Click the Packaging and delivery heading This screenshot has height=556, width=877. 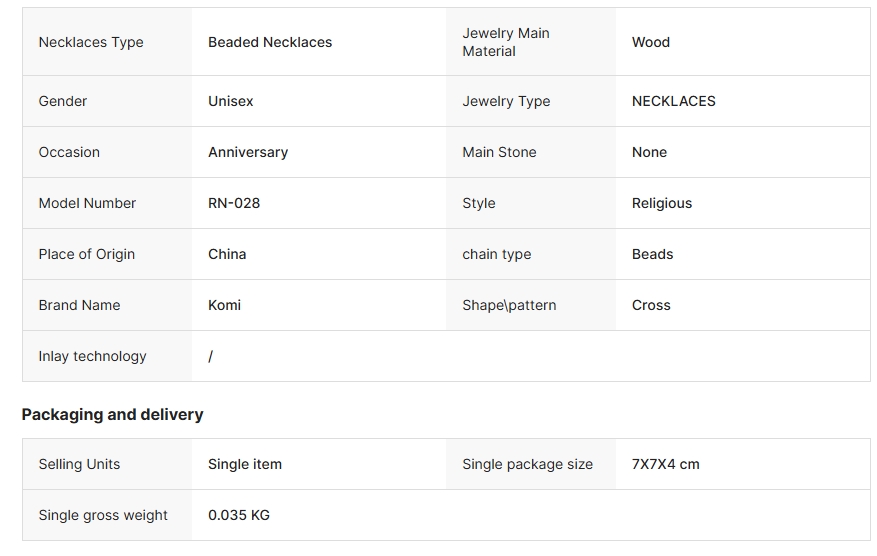(112, 414)
